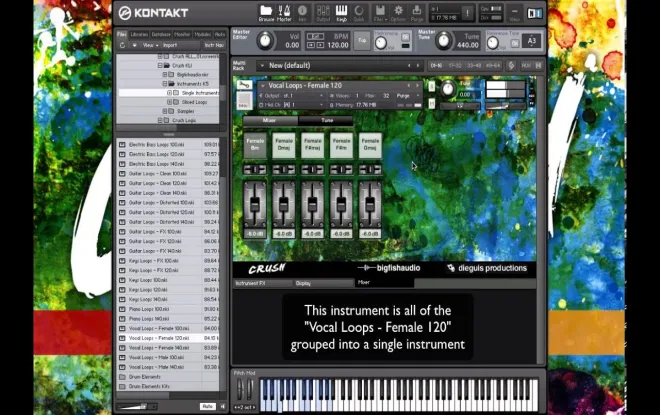Viewport: 660px width, 415px height.
Task: Click the exclamation panic button
Action: point(467,13)
